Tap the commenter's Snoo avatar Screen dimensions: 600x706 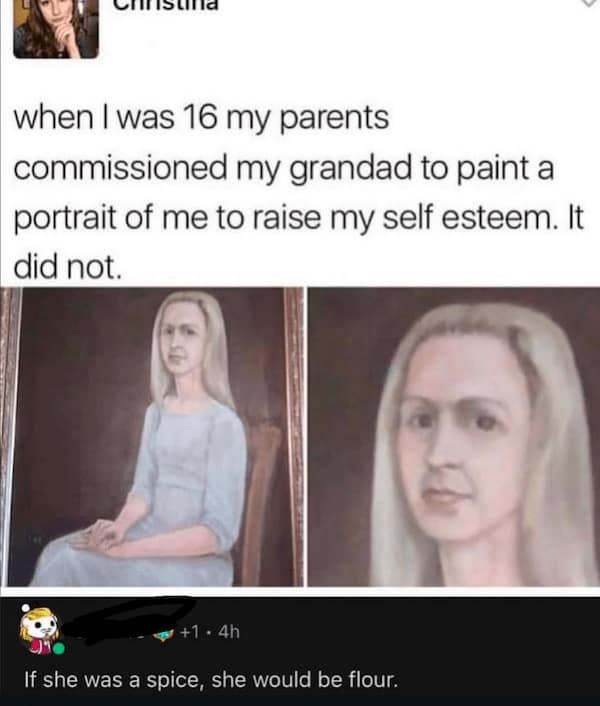click(39, 629)
